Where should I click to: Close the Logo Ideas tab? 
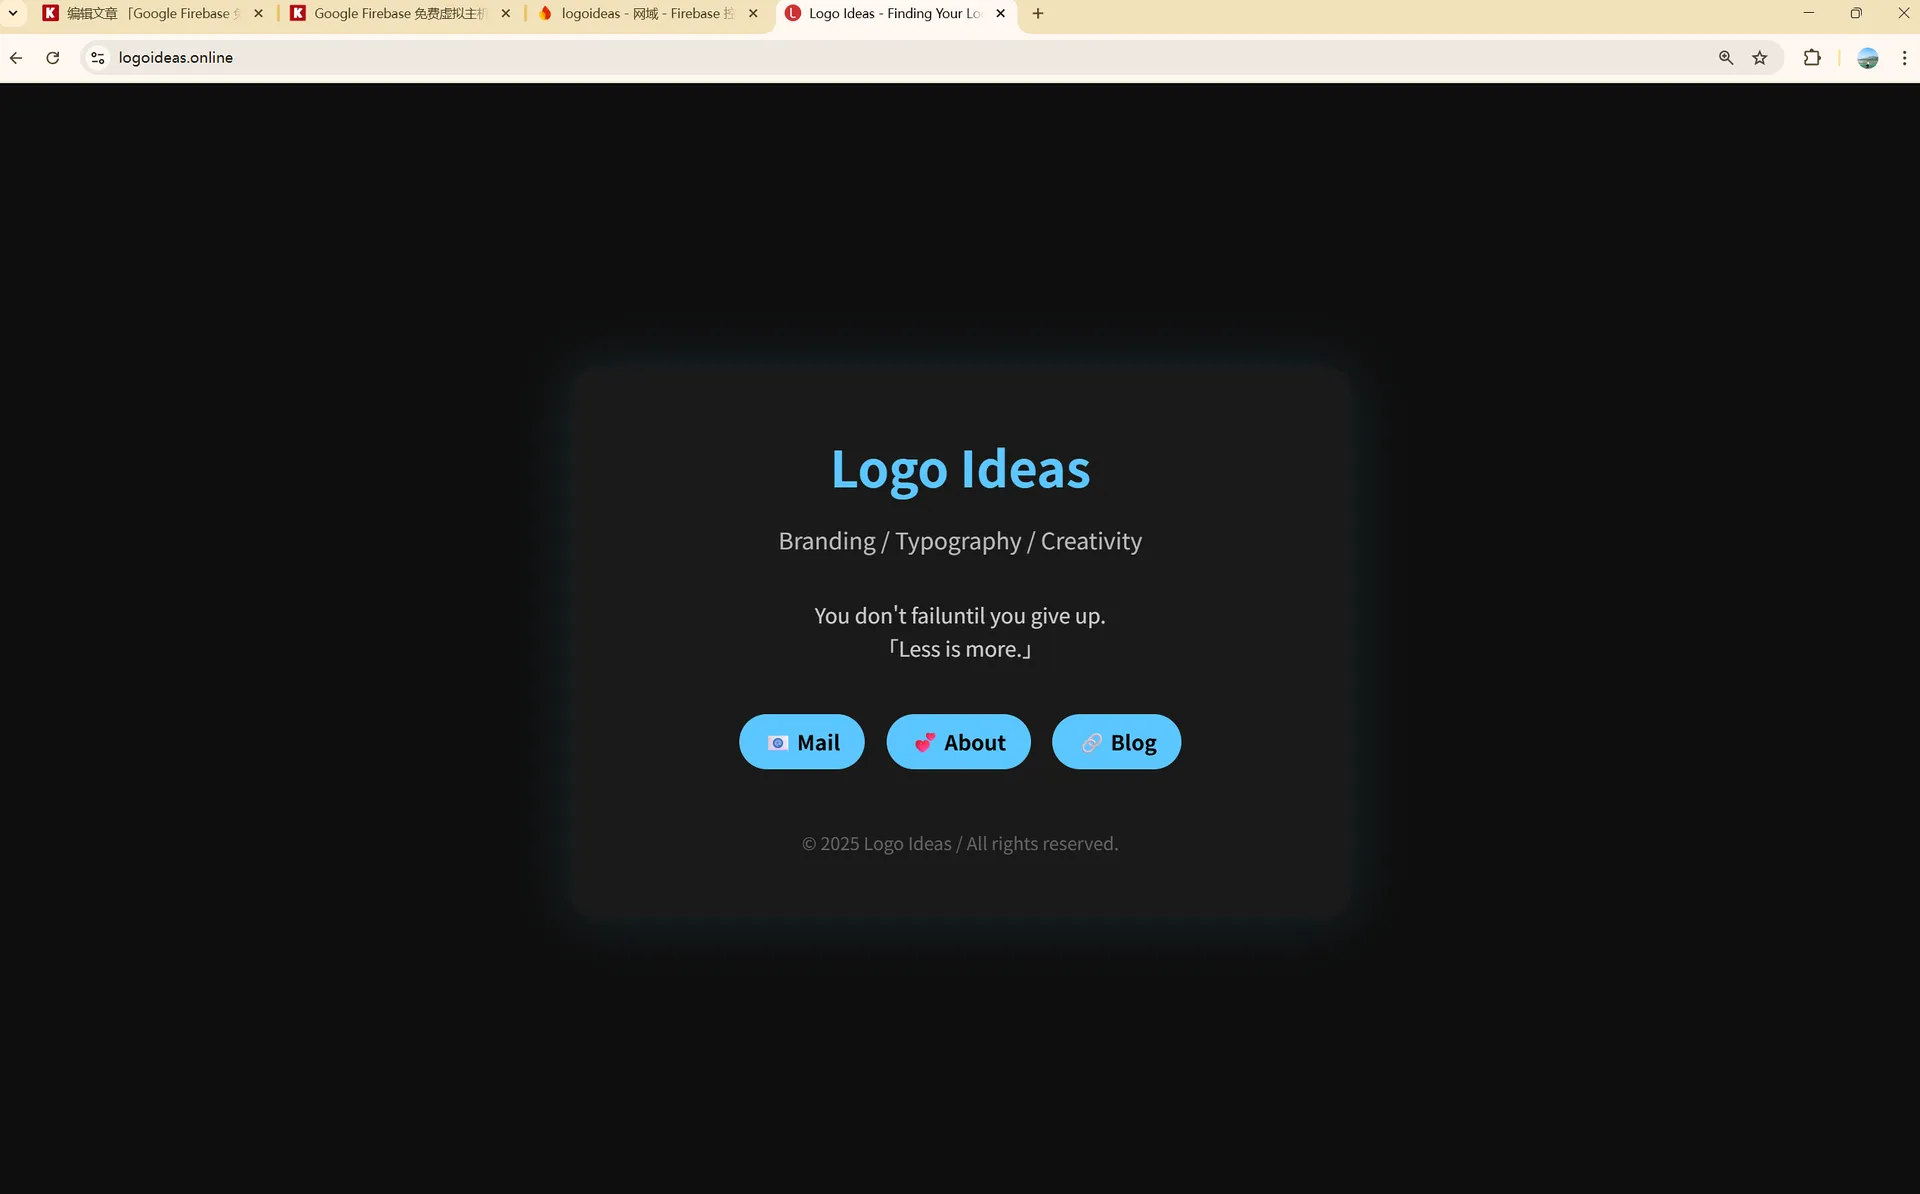[x=1001, y=14]
